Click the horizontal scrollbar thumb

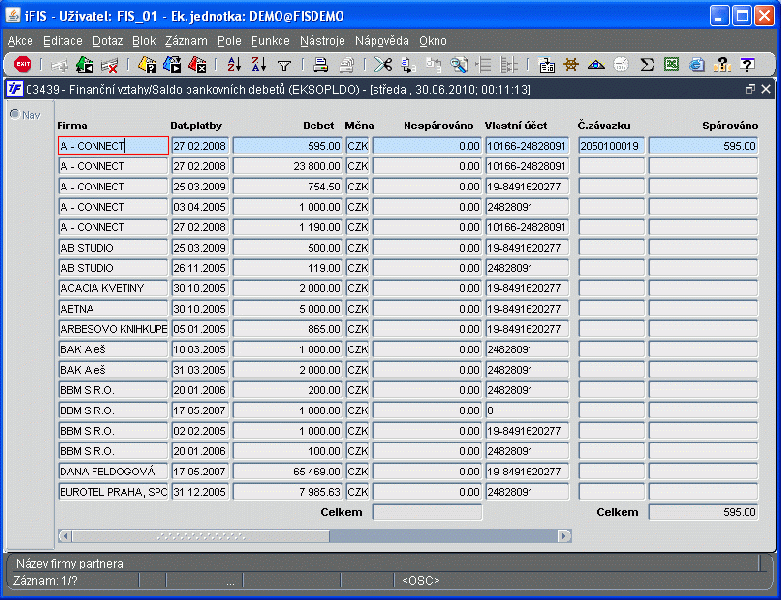[x=201, y=536]
